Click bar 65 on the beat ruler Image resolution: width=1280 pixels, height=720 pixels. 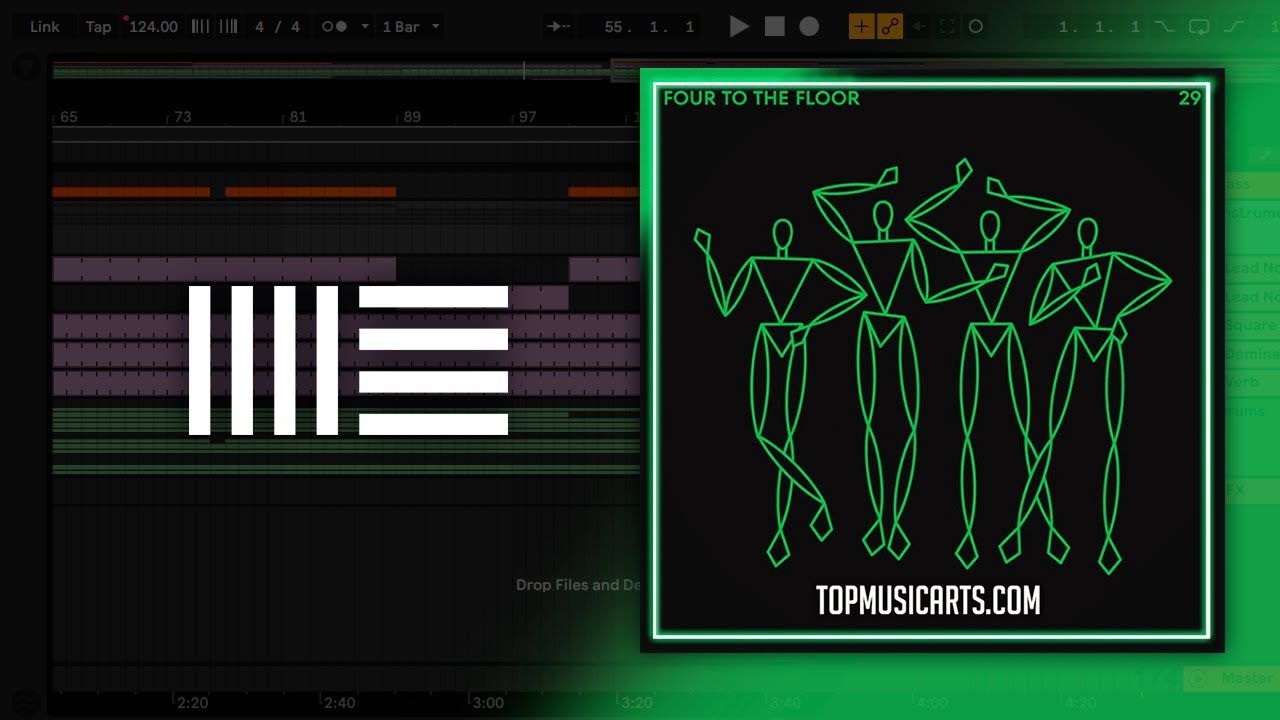(68, 117)
